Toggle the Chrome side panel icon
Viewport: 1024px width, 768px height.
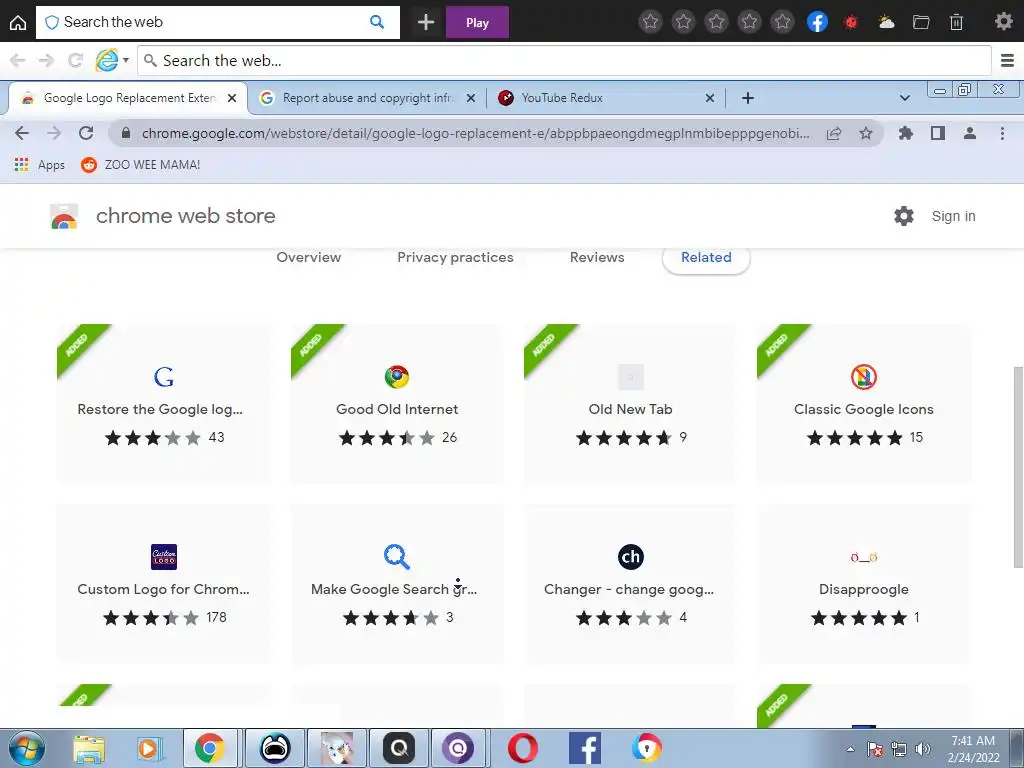(x=938, y=133)
